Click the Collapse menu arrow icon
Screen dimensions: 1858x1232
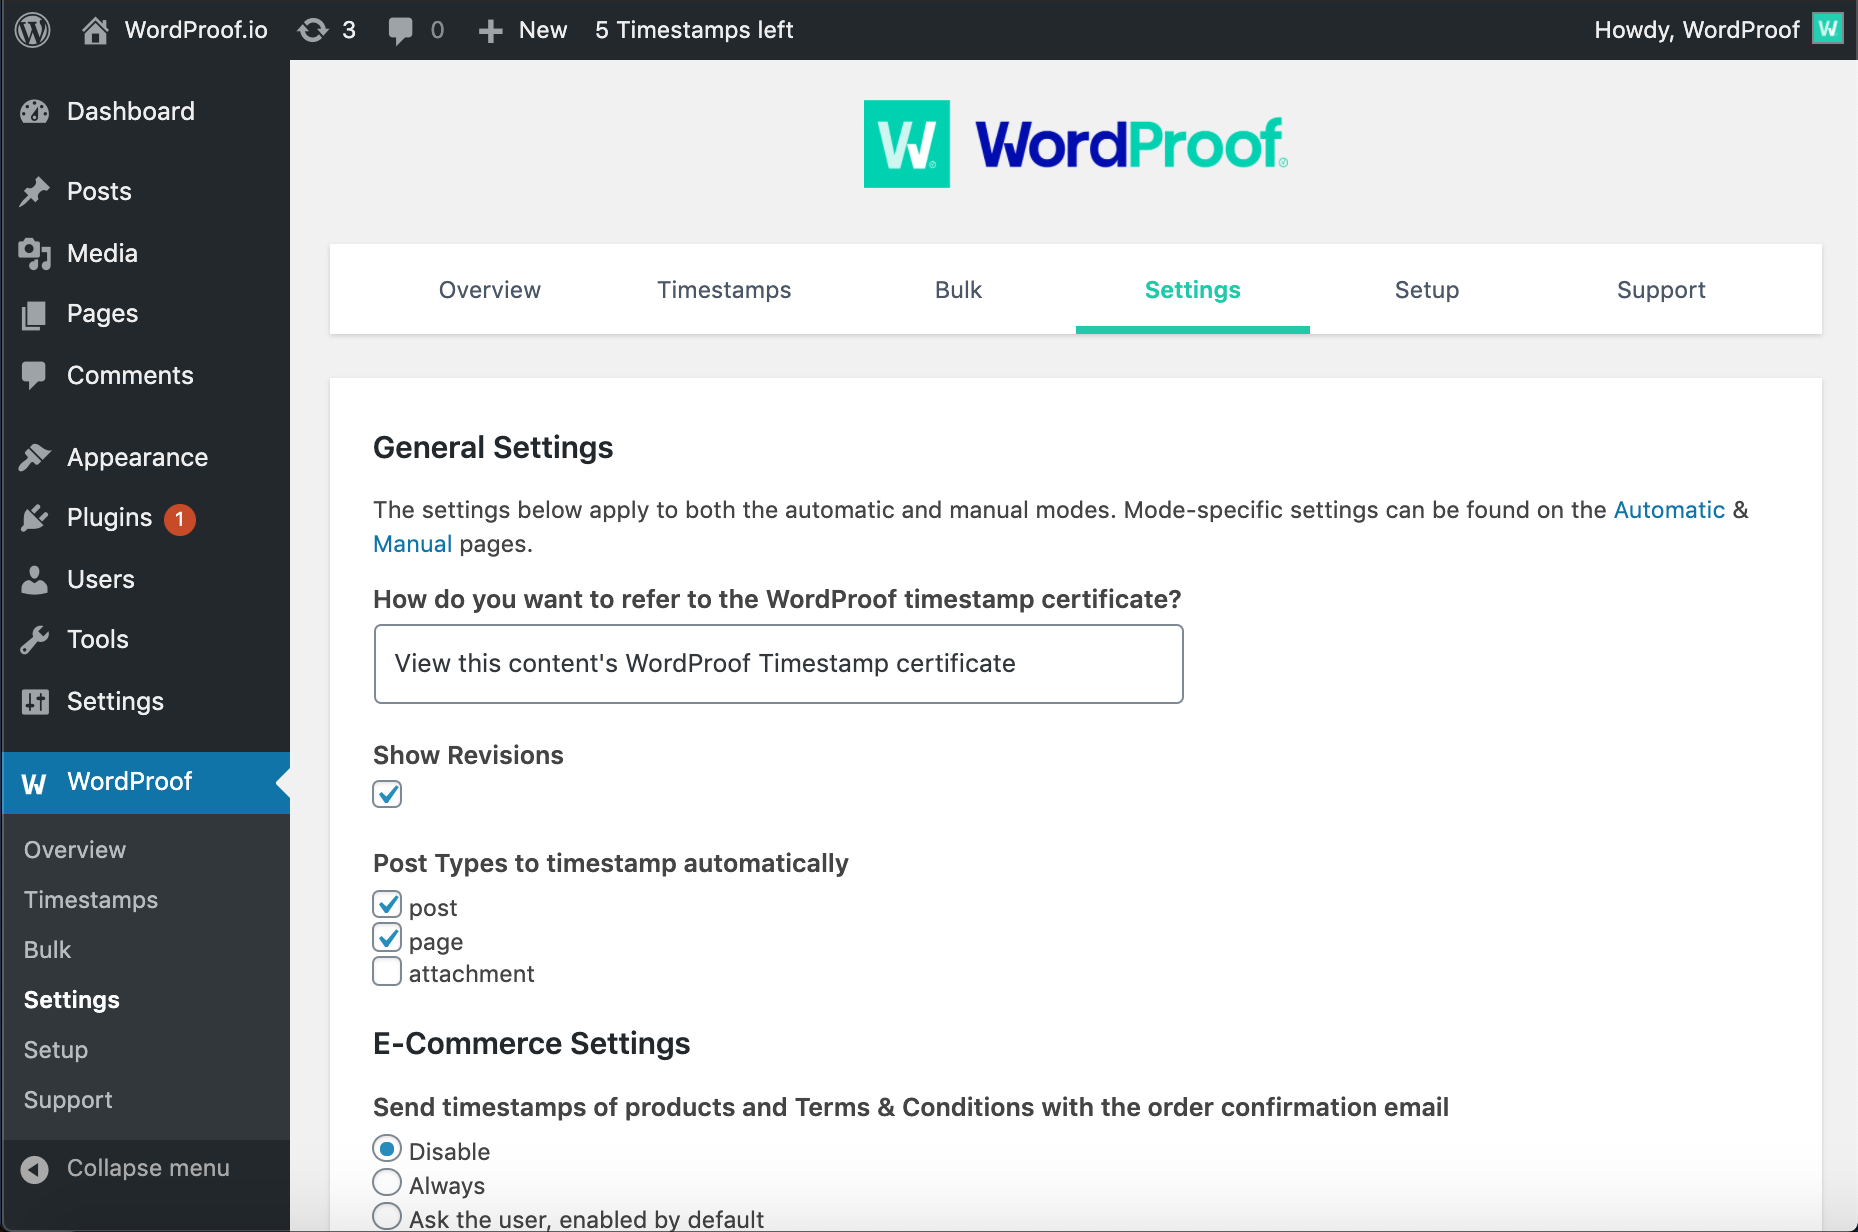point(35,1169)
